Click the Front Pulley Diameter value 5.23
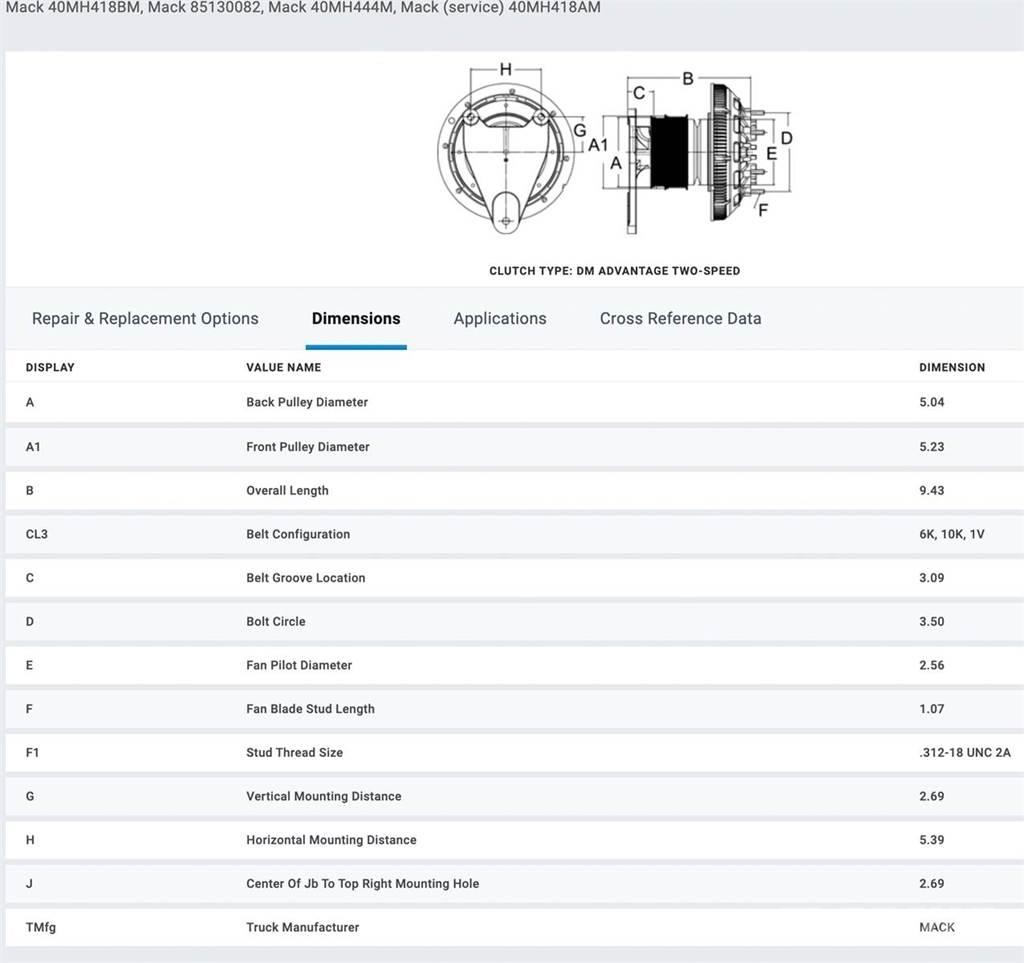1024x963 pixels. click(x=931, y=447)
